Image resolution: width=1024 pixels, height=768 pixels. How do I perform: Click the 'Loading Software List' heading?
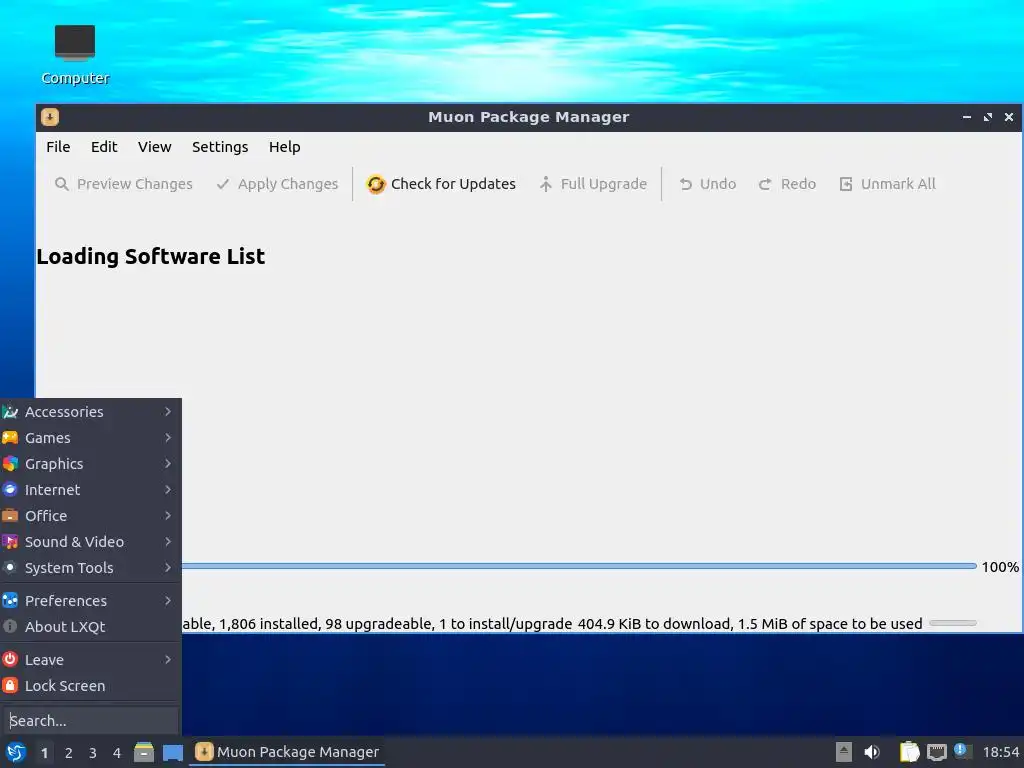pyautogui.click(x=151, y=257)
